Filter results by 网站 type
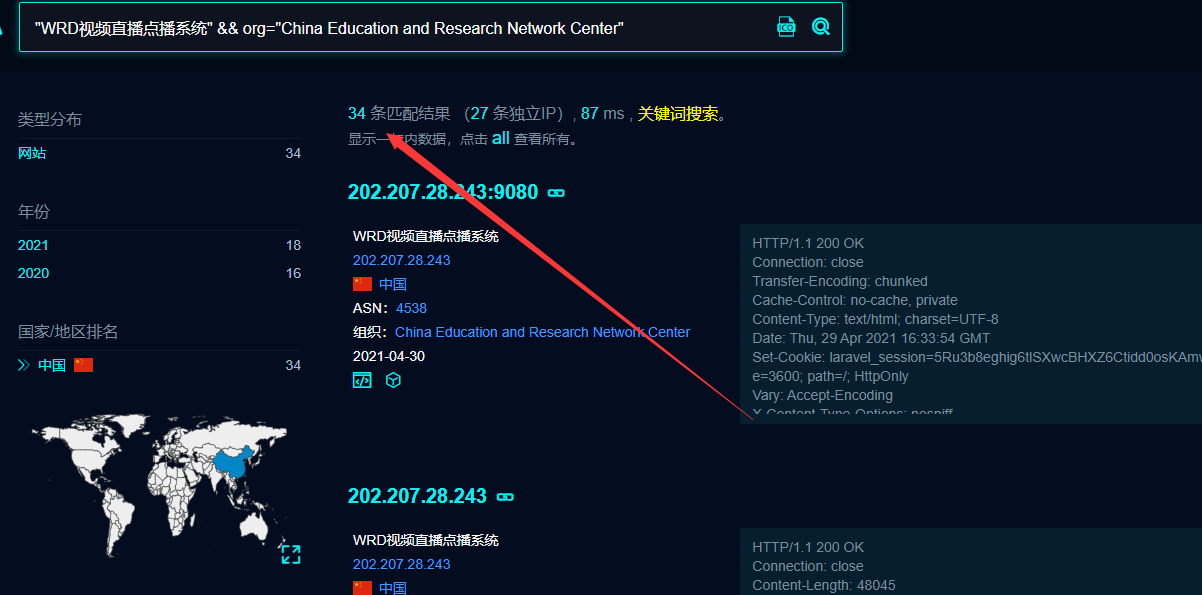This screenshot has width=1202, height=595. (x=32, y=153)
